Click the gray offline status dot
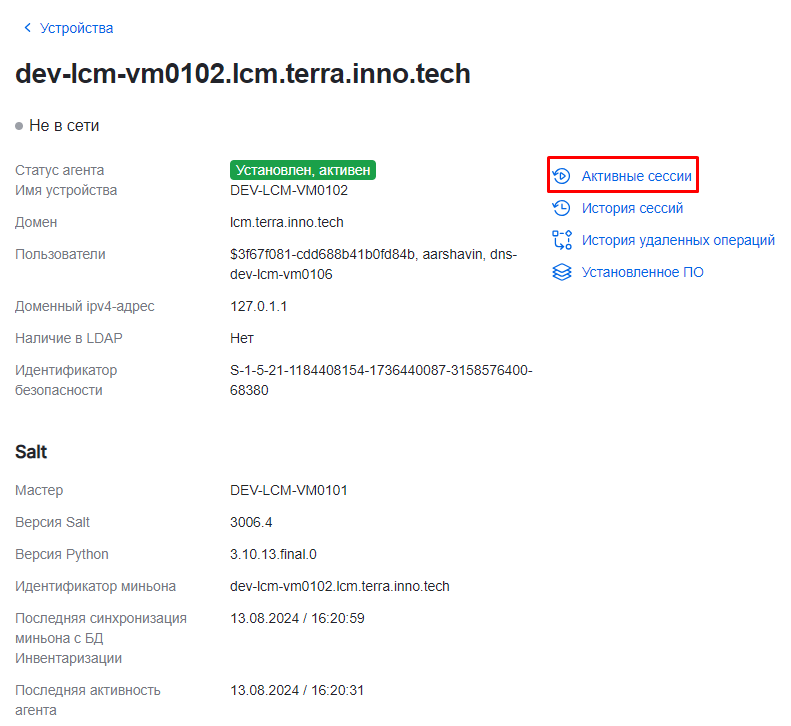The height and width of the screenshot is (726, 791). pyautogui.click(x=19, y=126)
